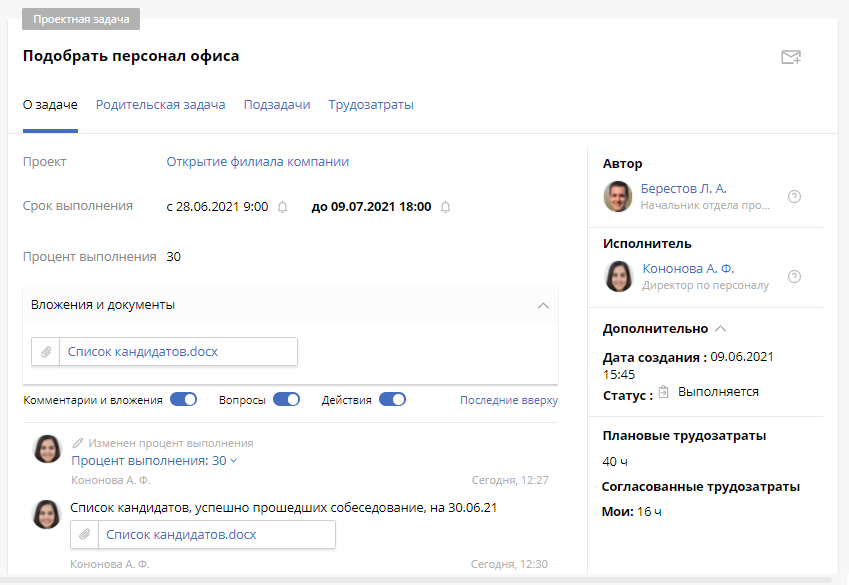
Task: Switch to the Подзадачи tab
Action: point(277,103)
